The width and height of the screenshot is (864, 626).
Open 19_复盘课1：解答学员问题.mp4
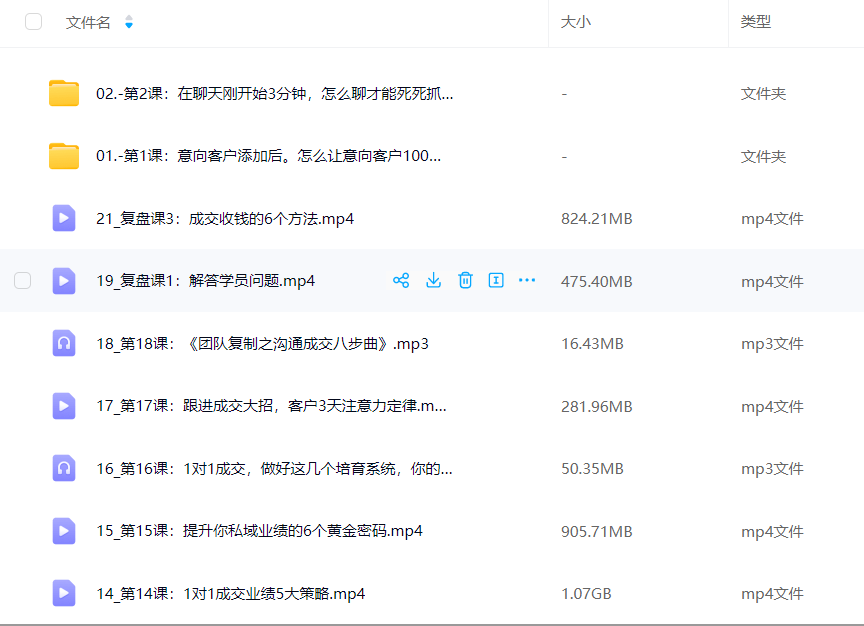[x=206, y=281]
